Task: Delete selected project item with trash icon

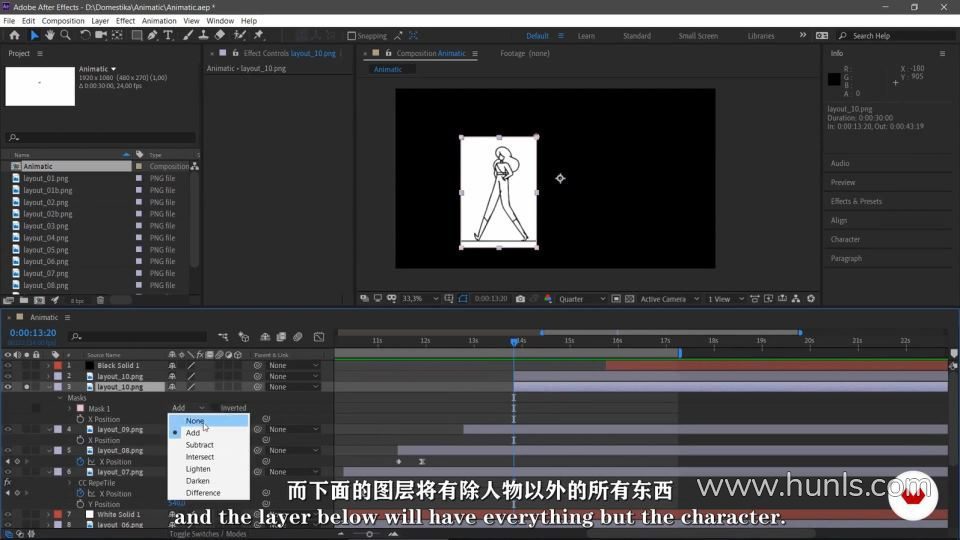Action: pyautogui.click(x=100, y=301)
